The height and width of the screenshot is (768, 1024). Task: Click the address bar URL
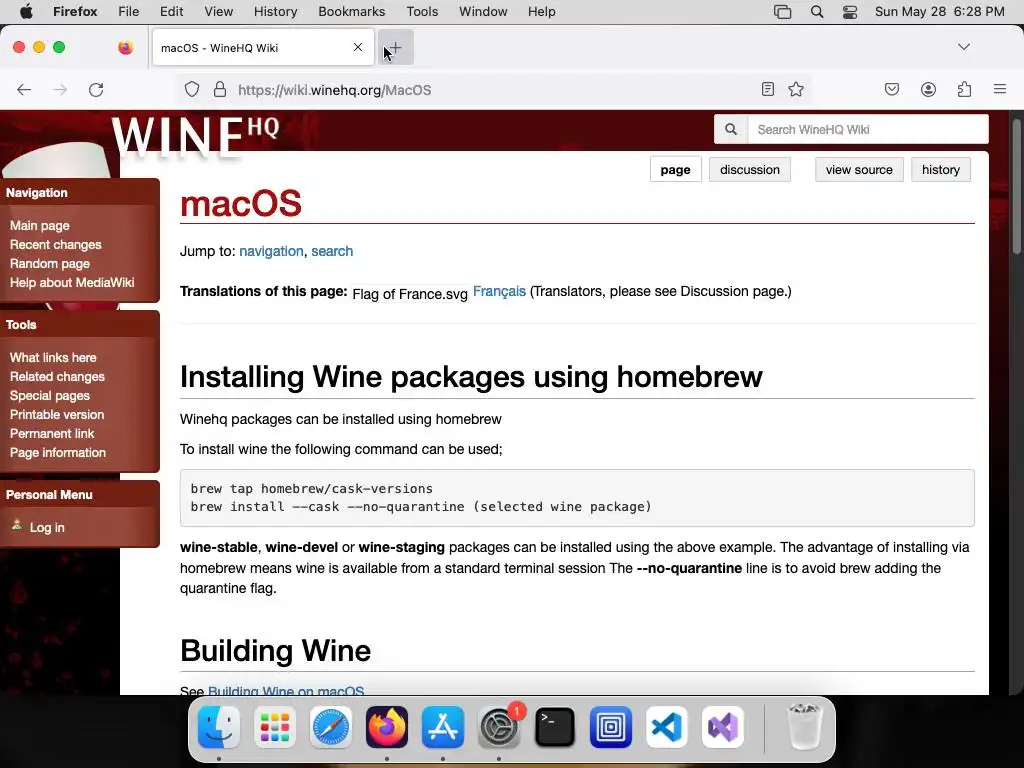[x=334, y=90]
